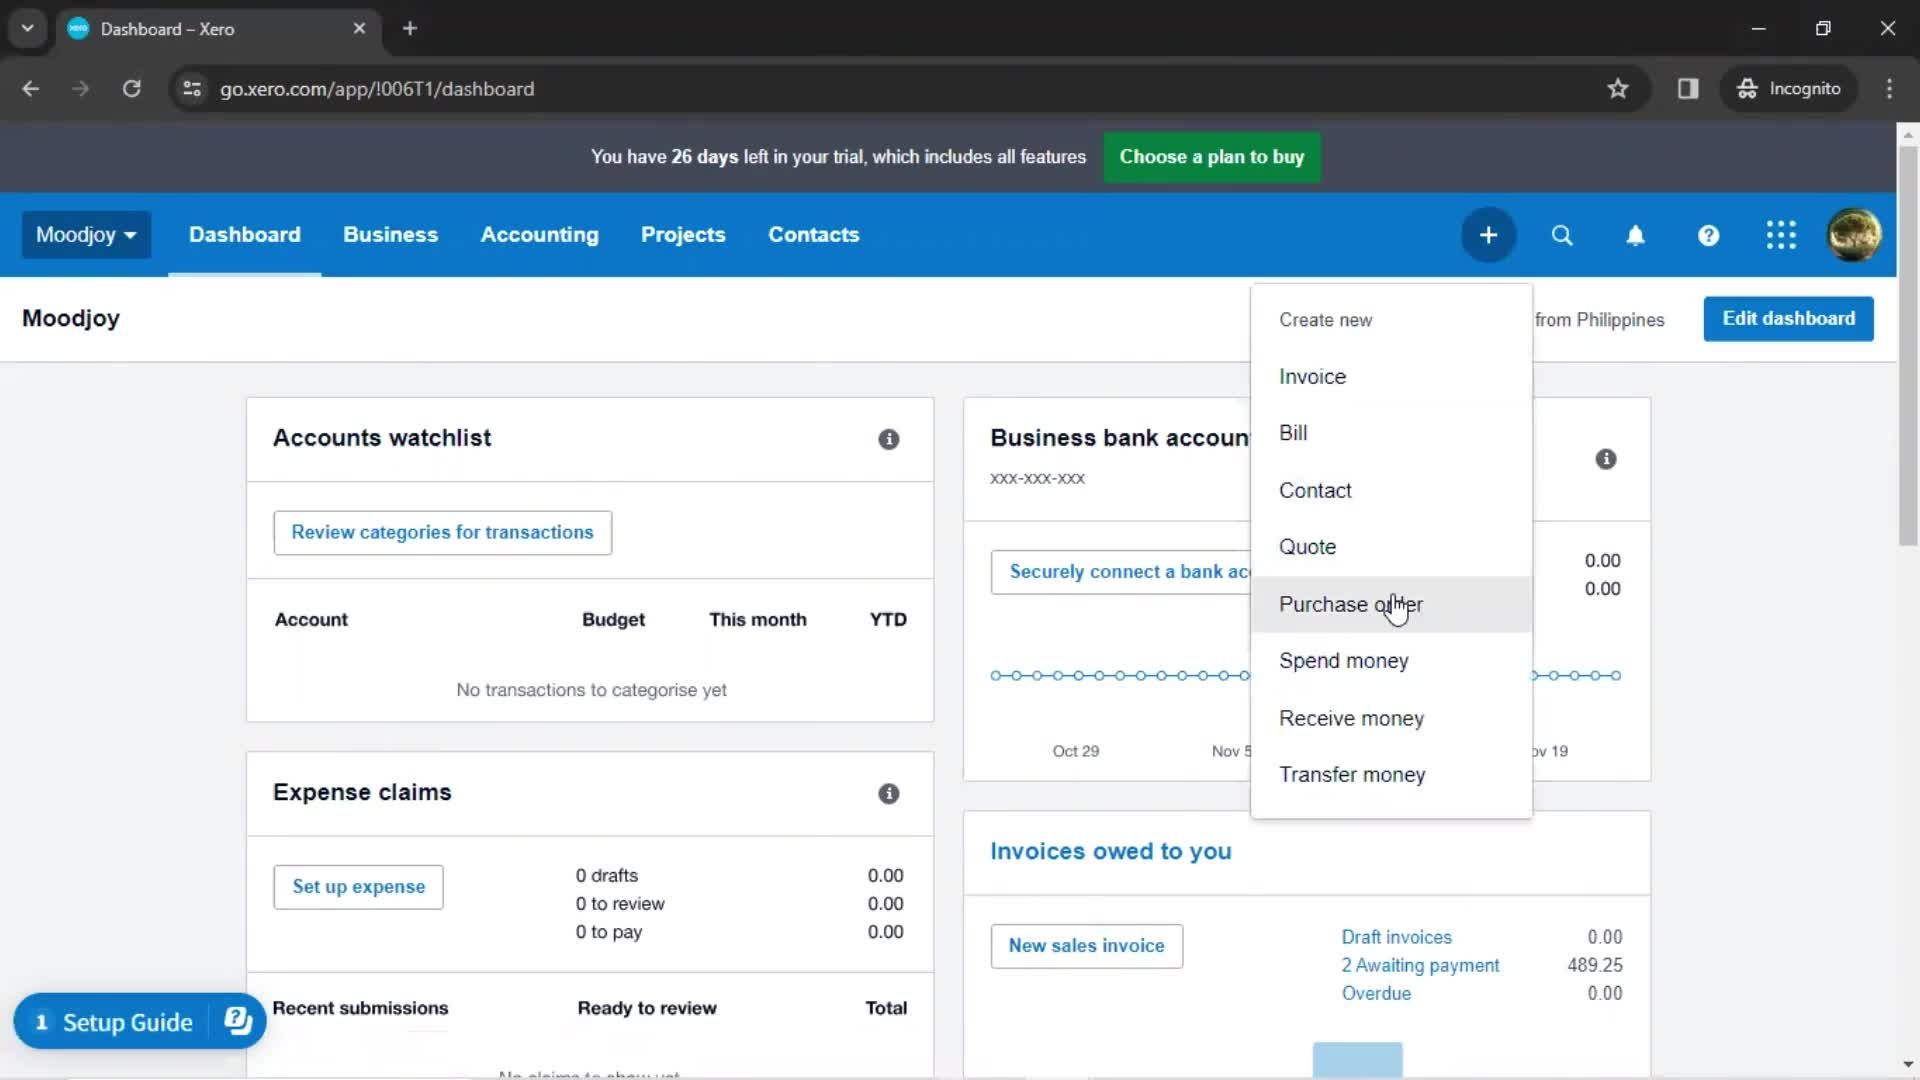Open the Projects menu
The image size is (1920, 1080).
(x=683, y=235)
